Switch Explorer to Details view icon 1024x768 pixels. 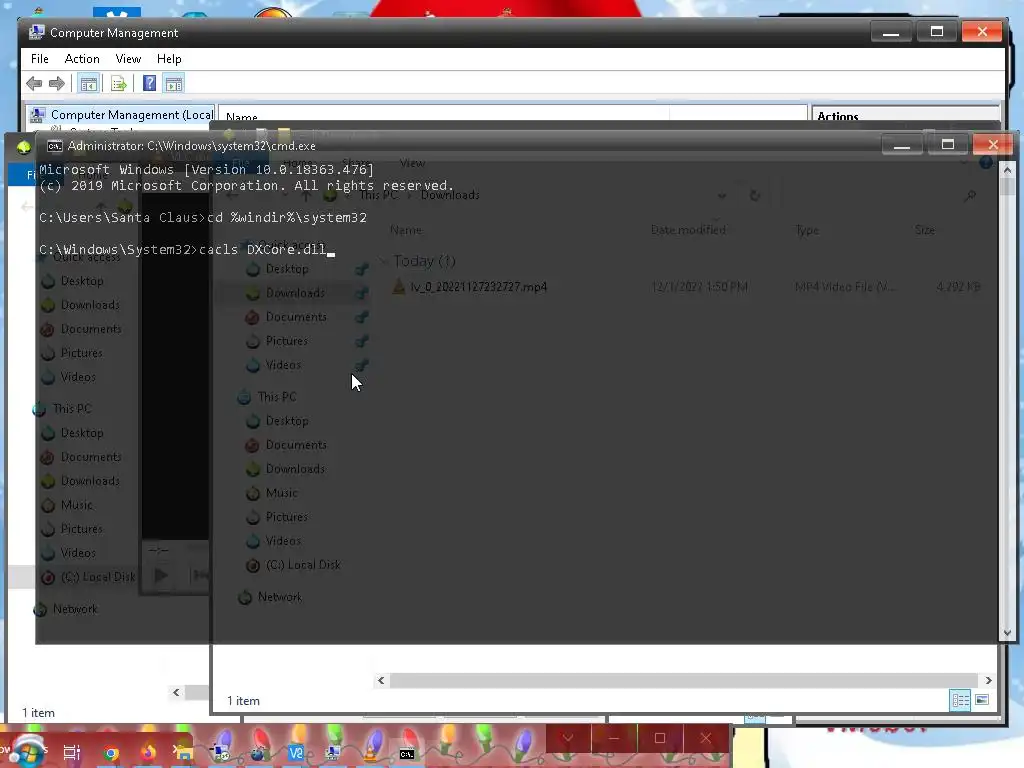point(960,701)
